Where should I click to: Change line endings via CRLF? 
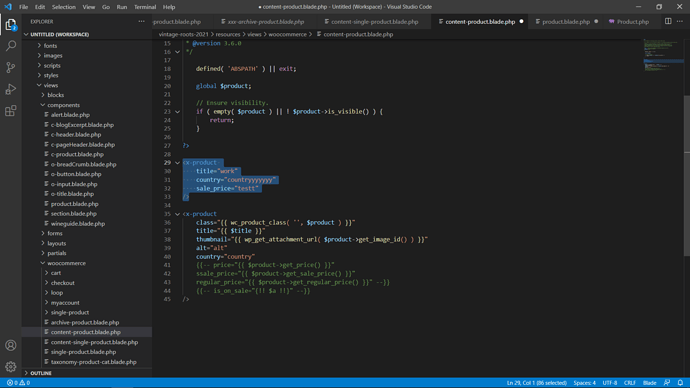tap(630, 383)
